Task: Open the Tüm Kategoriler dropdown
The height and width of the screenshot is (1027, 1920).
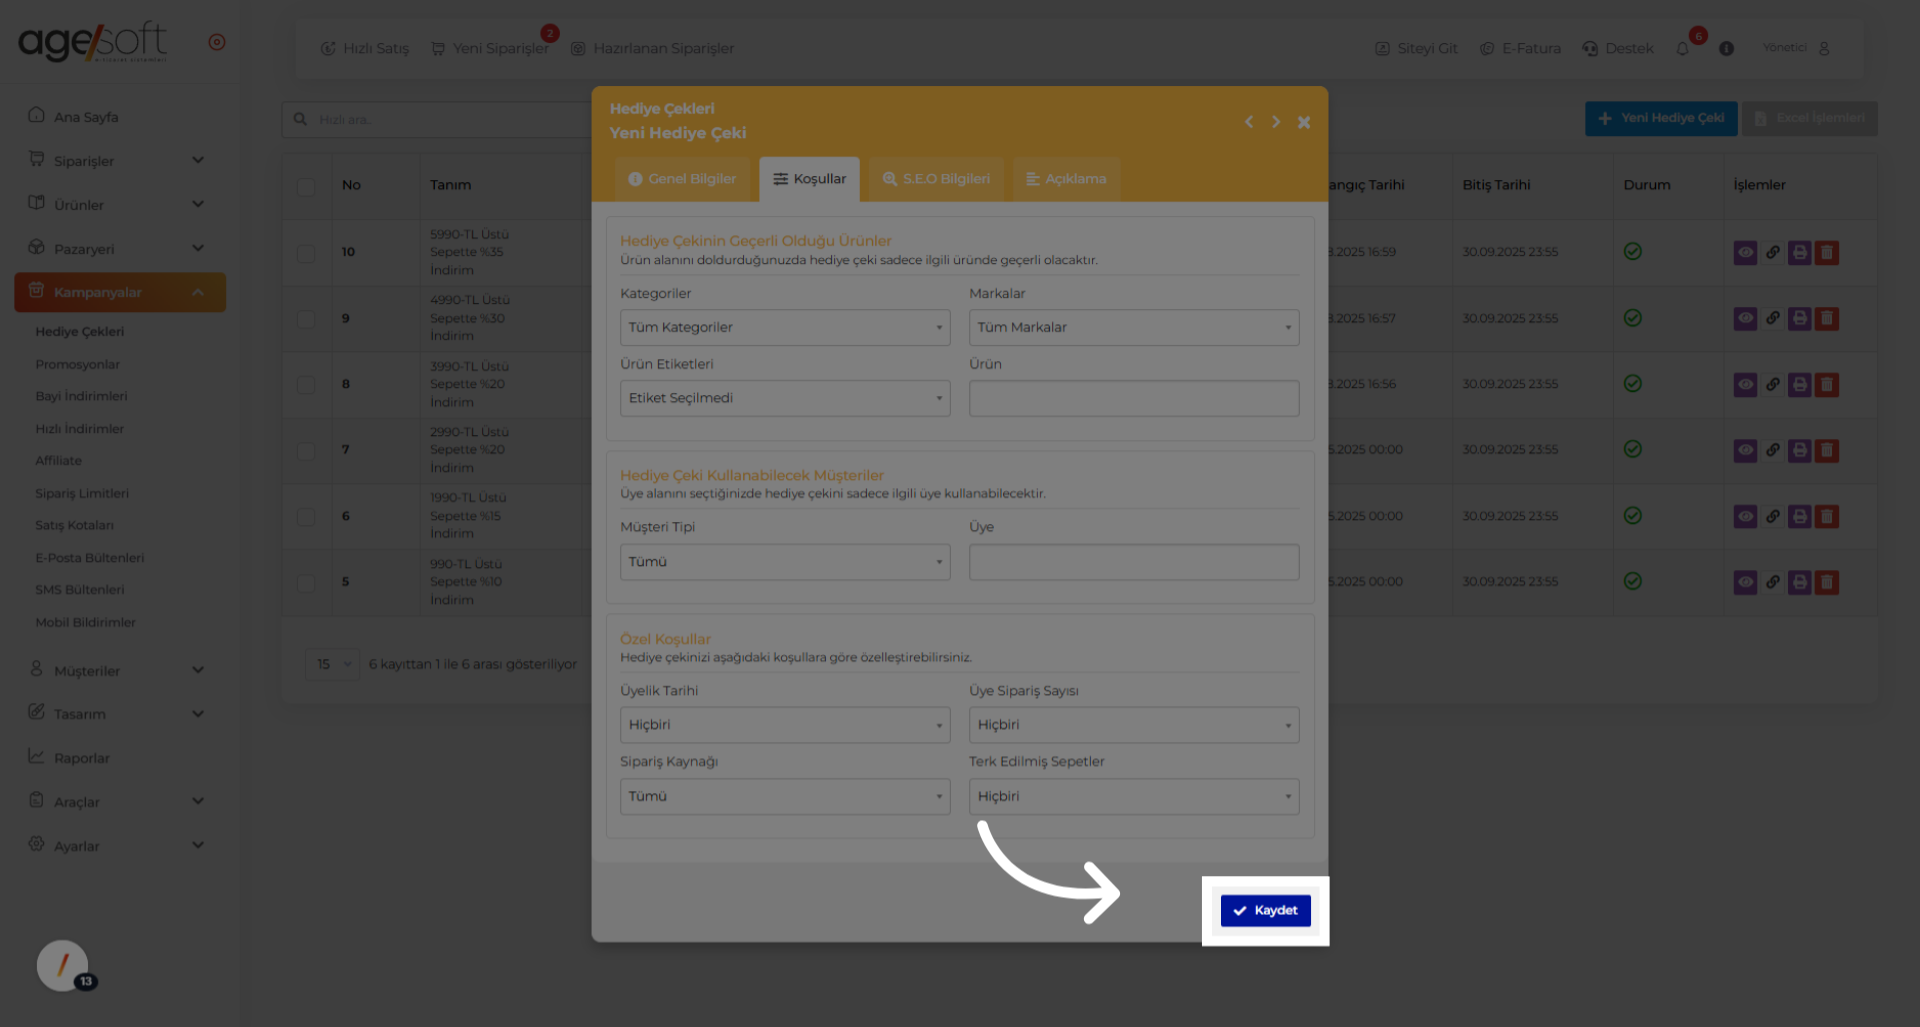Action: 784,327
